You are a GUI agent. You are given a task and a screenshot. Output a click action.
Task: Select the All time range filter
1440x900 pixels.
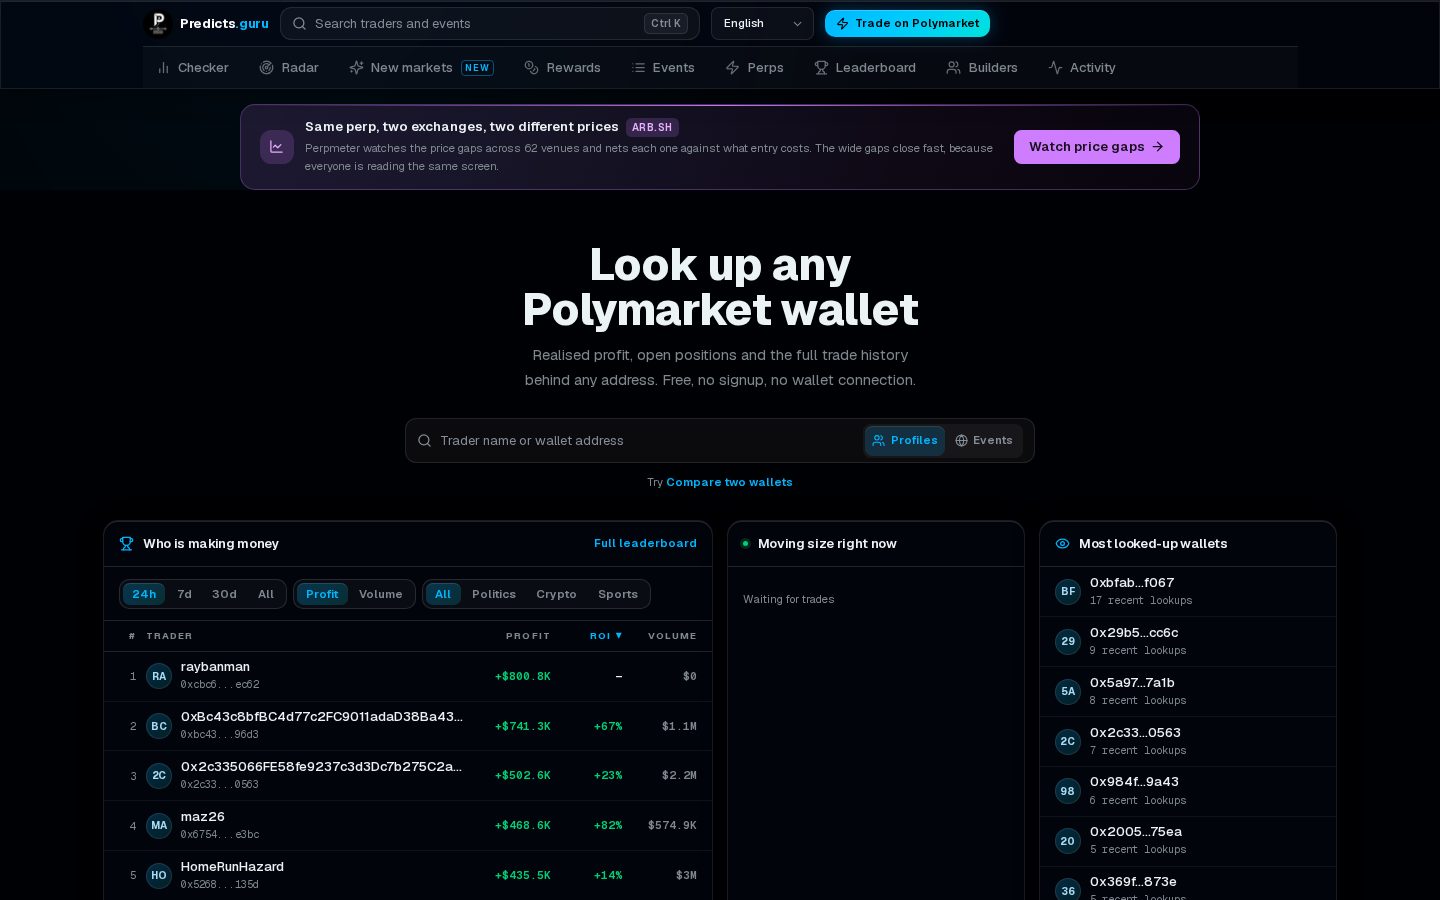(266, 594)
